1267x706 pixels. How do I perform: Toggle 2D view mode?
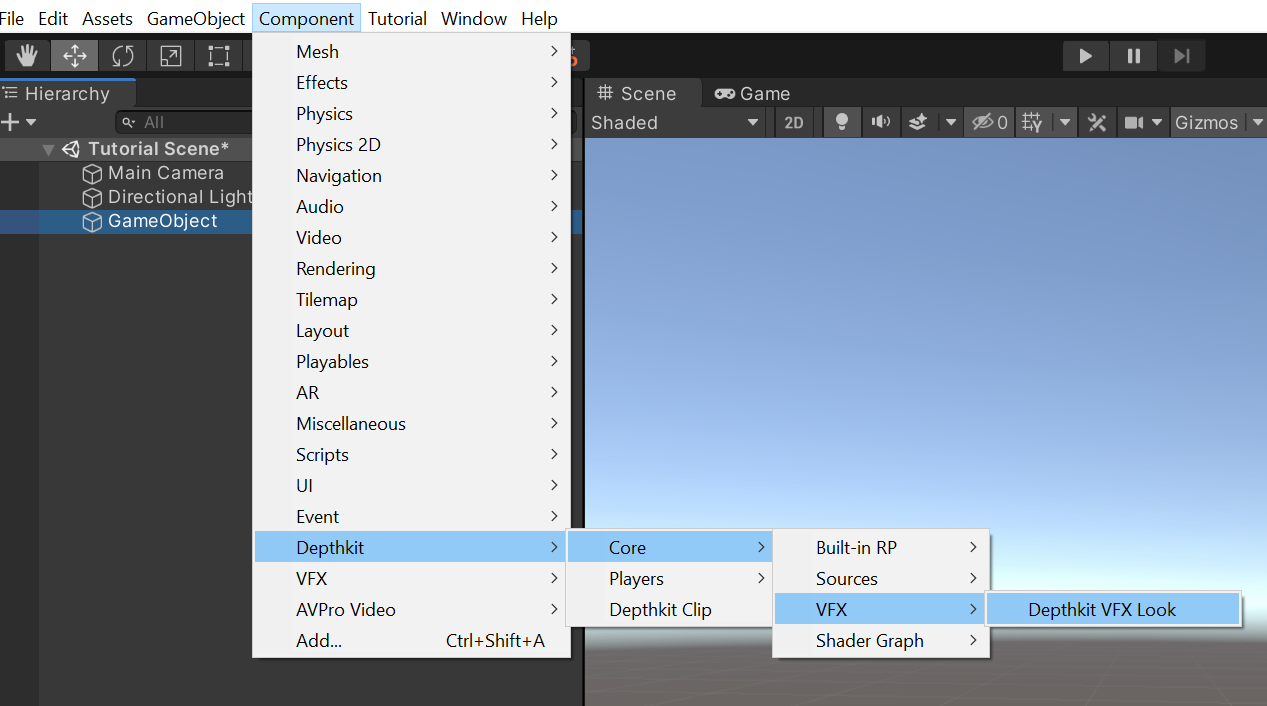click(x=794, y=122)
